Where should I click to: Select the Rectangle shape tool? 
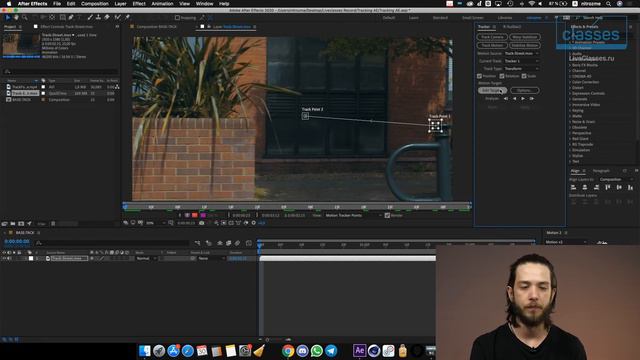tap(62, 18)
